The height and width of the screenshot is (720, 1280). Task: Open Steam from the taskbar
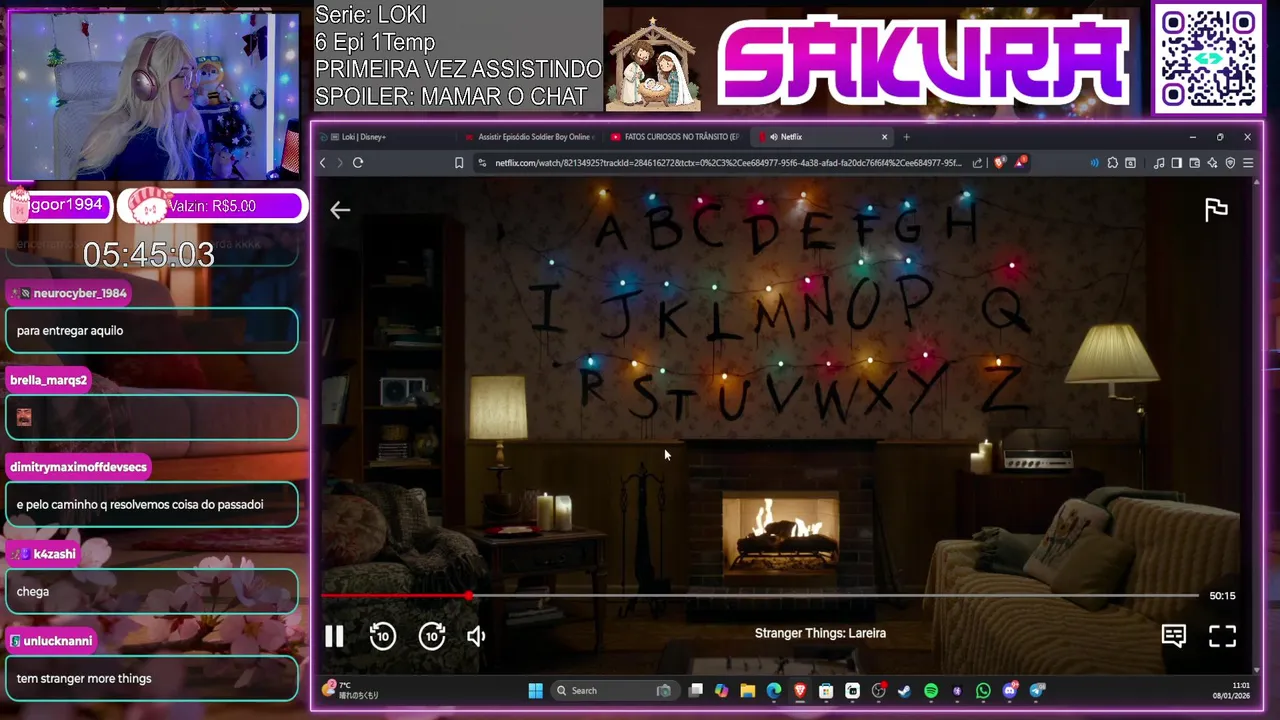(x=904, y=691)
